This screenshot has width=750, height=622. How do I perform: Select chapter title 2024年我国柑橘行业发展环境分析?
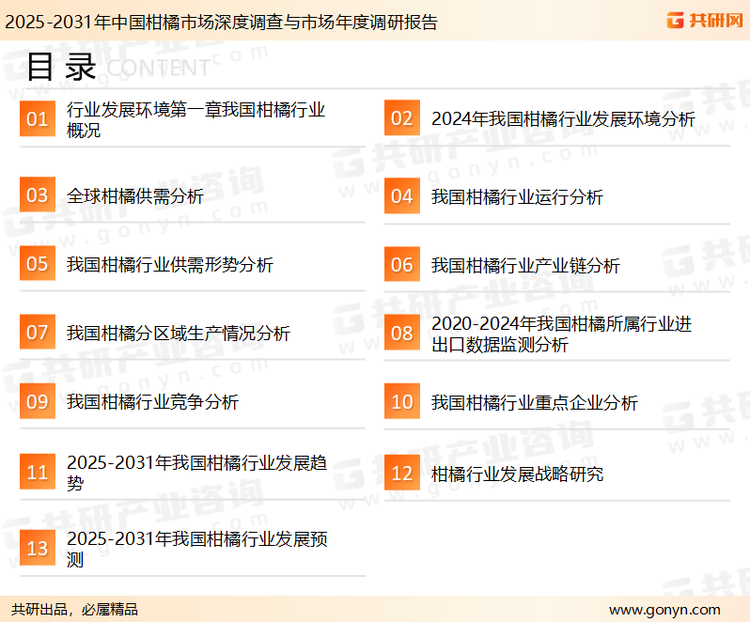click(x=563, y=119)
